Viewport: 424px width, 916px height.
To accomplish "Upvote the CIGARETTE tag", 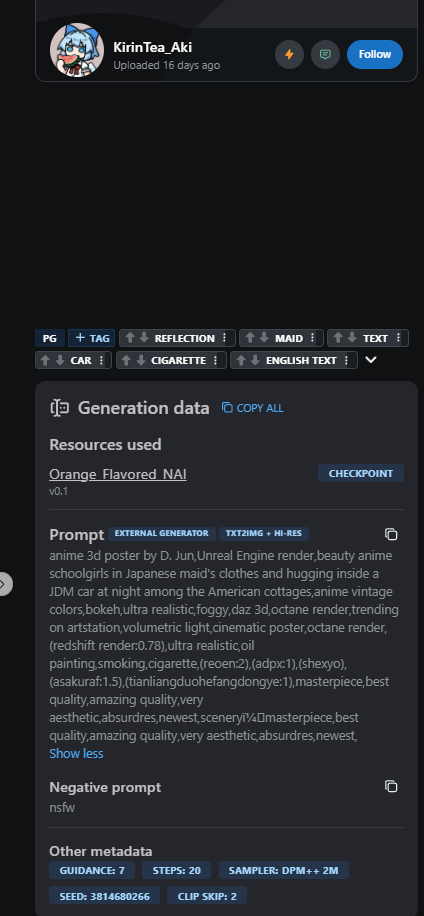I will point(127,360).
